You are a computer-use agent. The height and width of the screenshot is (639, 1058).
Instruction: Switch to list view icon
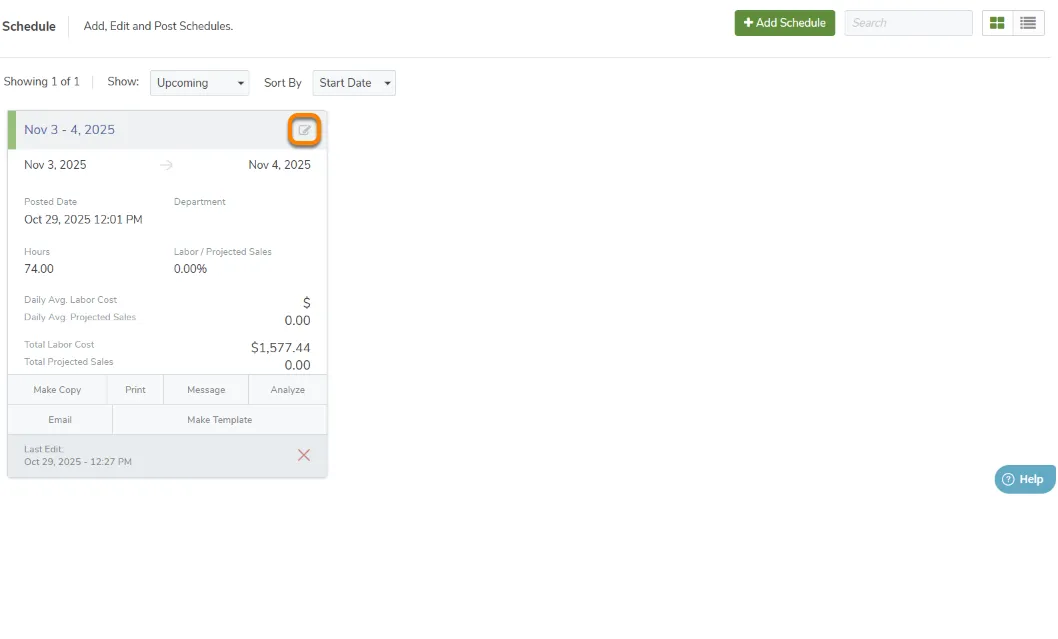click(1028, 23)
